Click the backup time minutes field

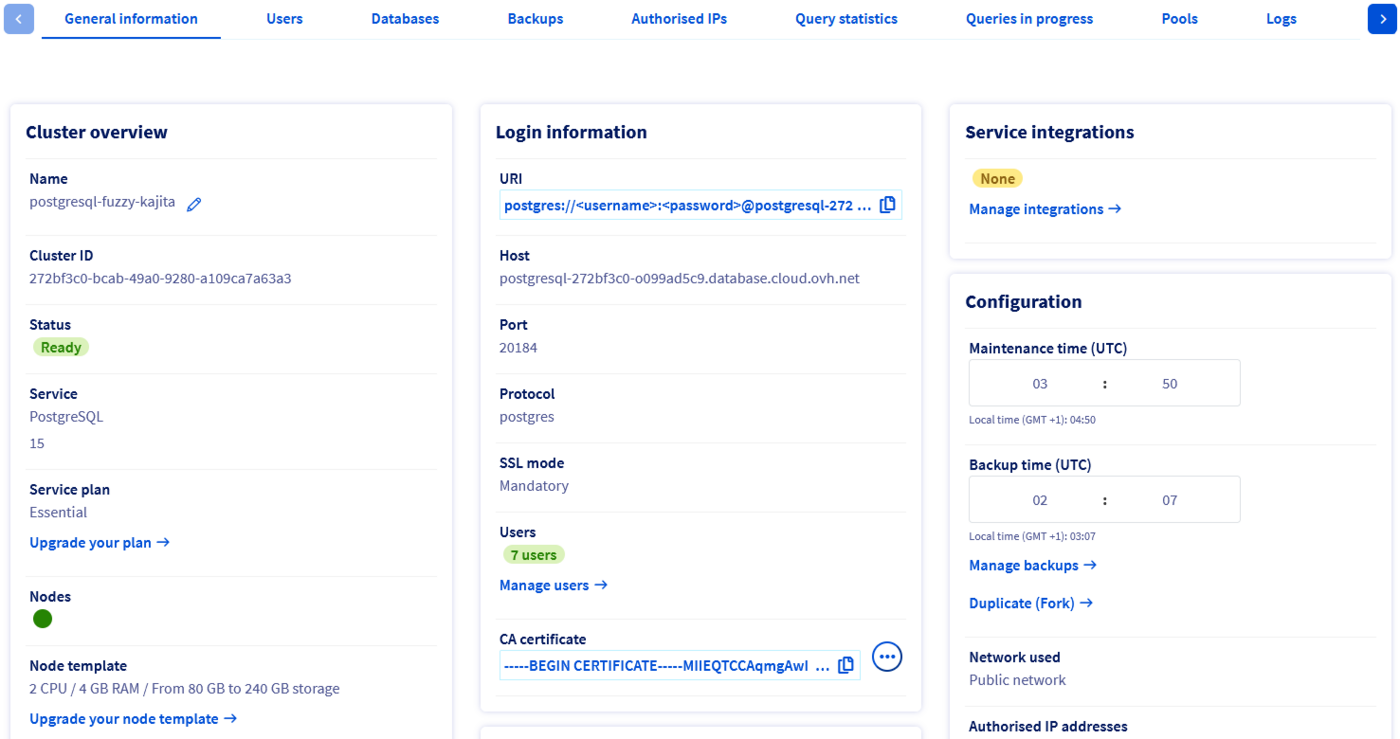(x=1170, y=499)
